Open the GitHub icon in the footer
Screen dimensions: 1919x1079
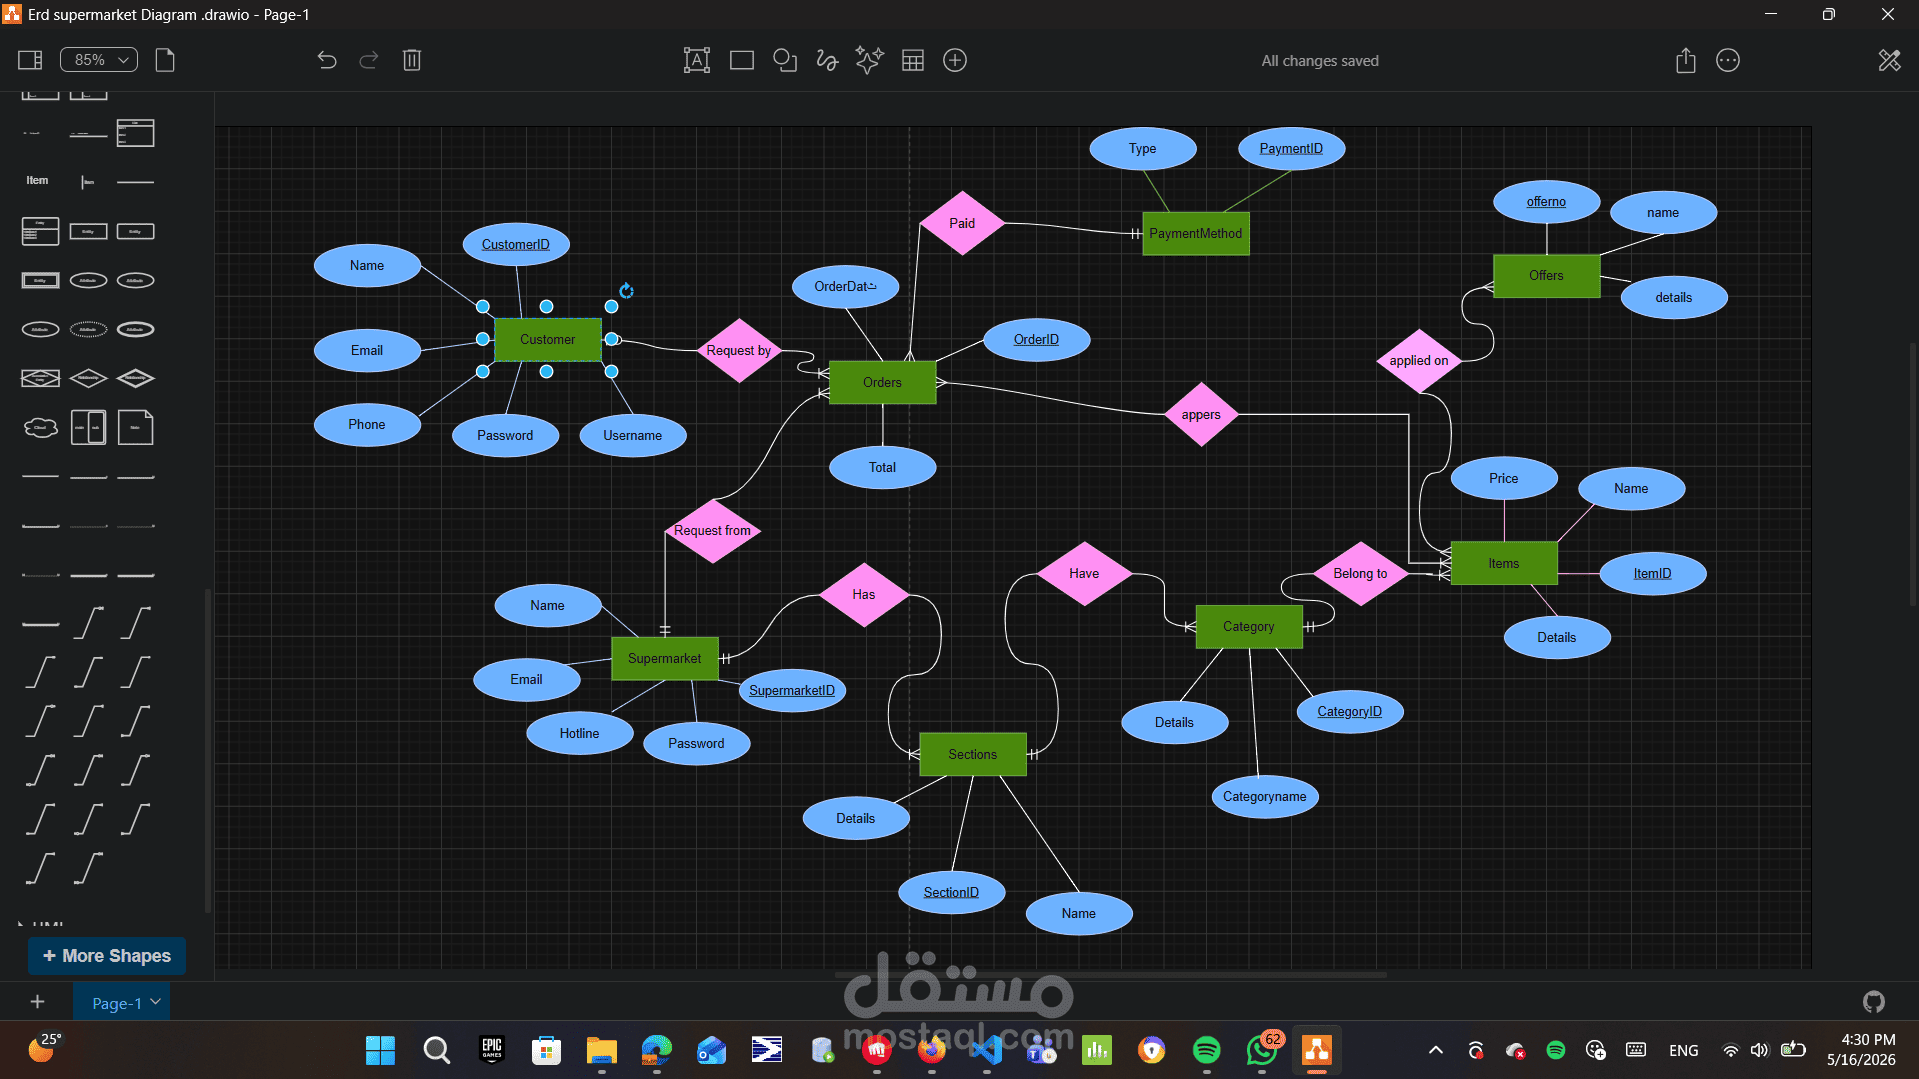1874,1001
